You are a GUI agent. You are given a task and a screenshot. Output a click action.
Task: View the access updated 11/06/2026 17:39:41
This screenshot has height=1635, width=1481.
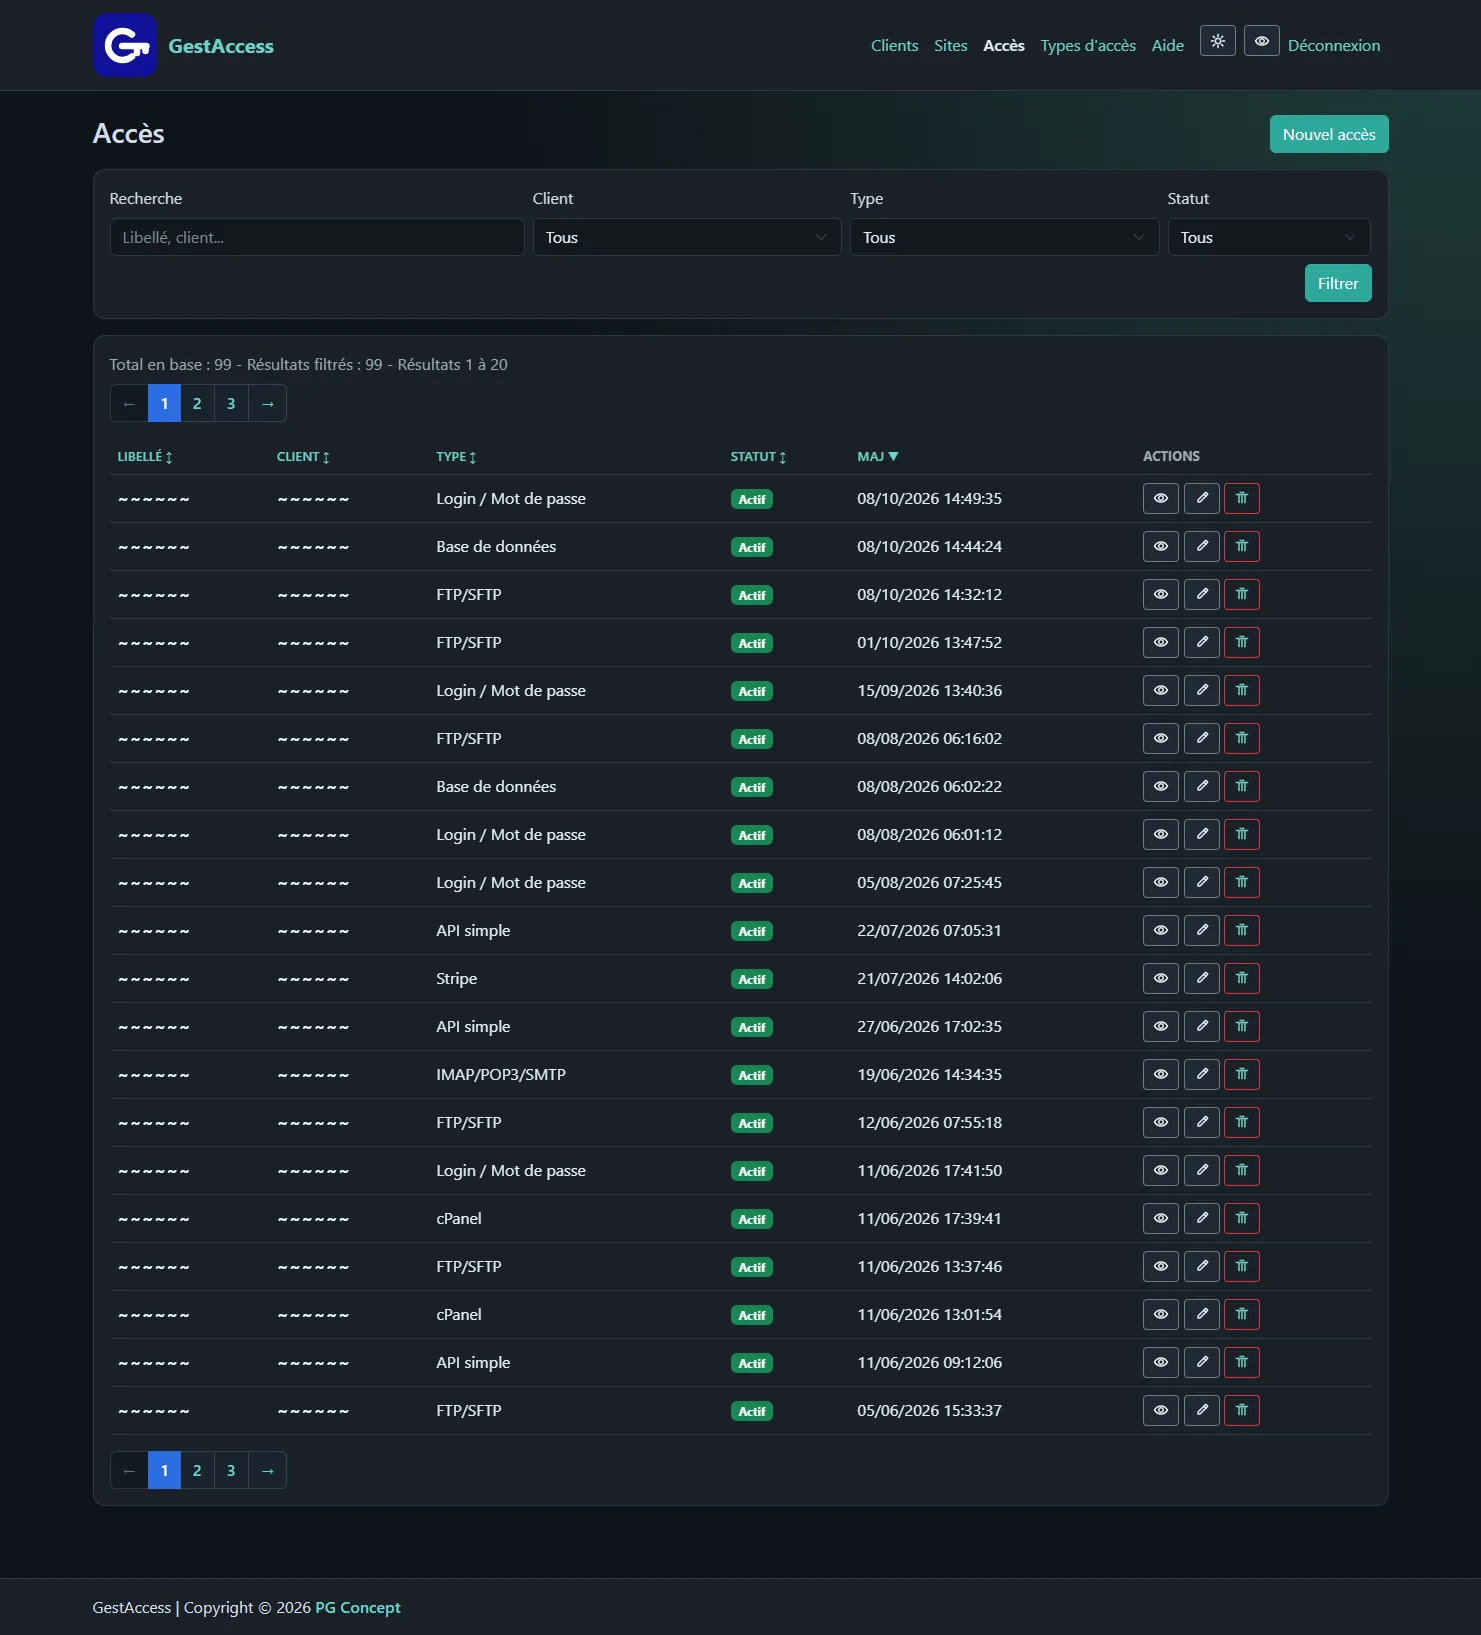tap(1160, 1218)
